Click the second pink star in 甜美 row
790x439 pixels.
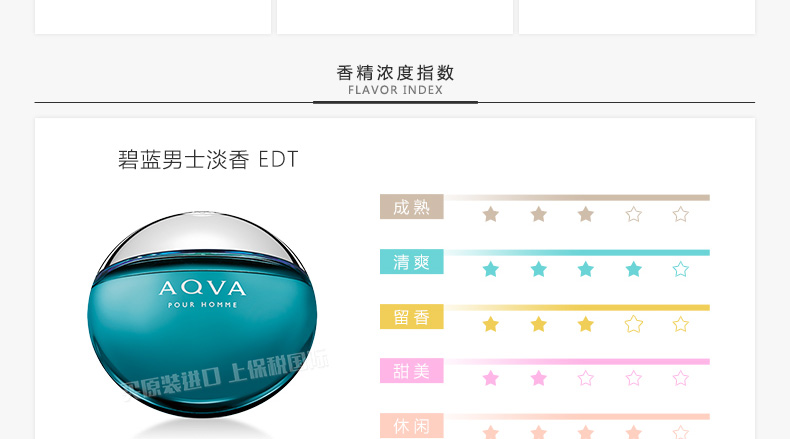(x=539, y=378)
